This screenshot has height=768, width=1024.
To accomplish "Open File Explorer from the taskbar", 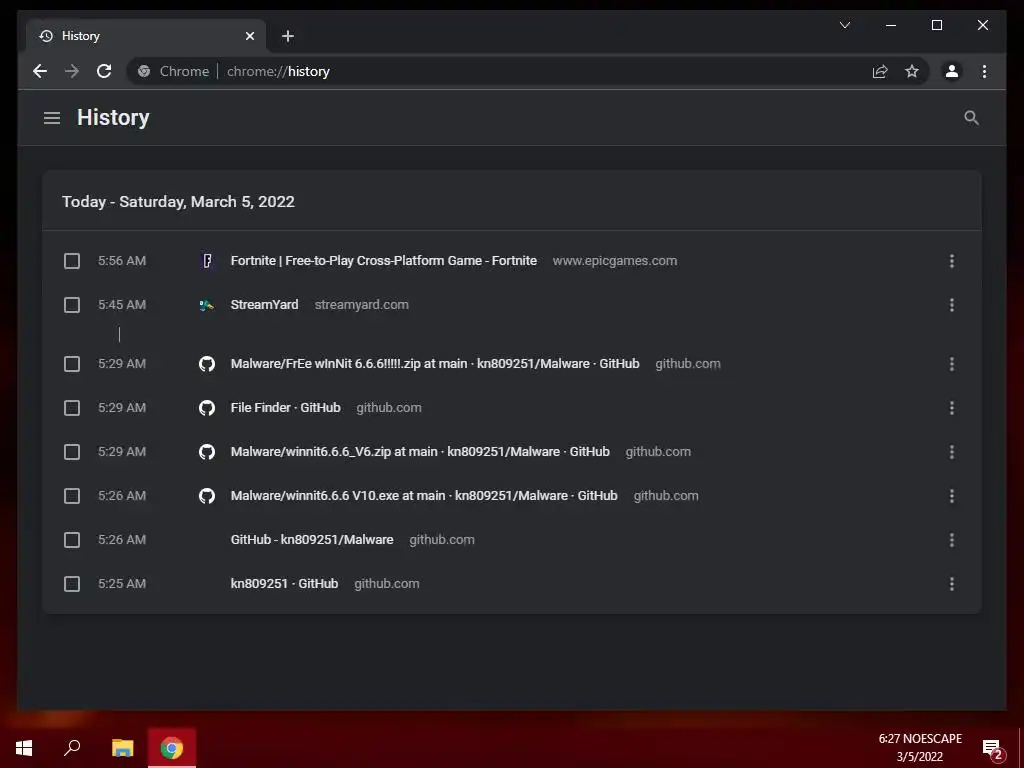I will [x=122, y=748].
